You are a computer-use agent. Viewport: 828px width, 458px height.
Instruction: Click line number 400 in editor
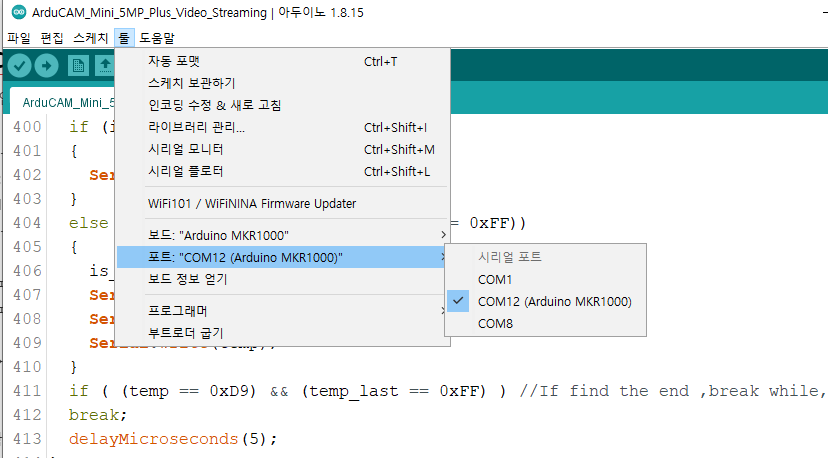point(27,127)
